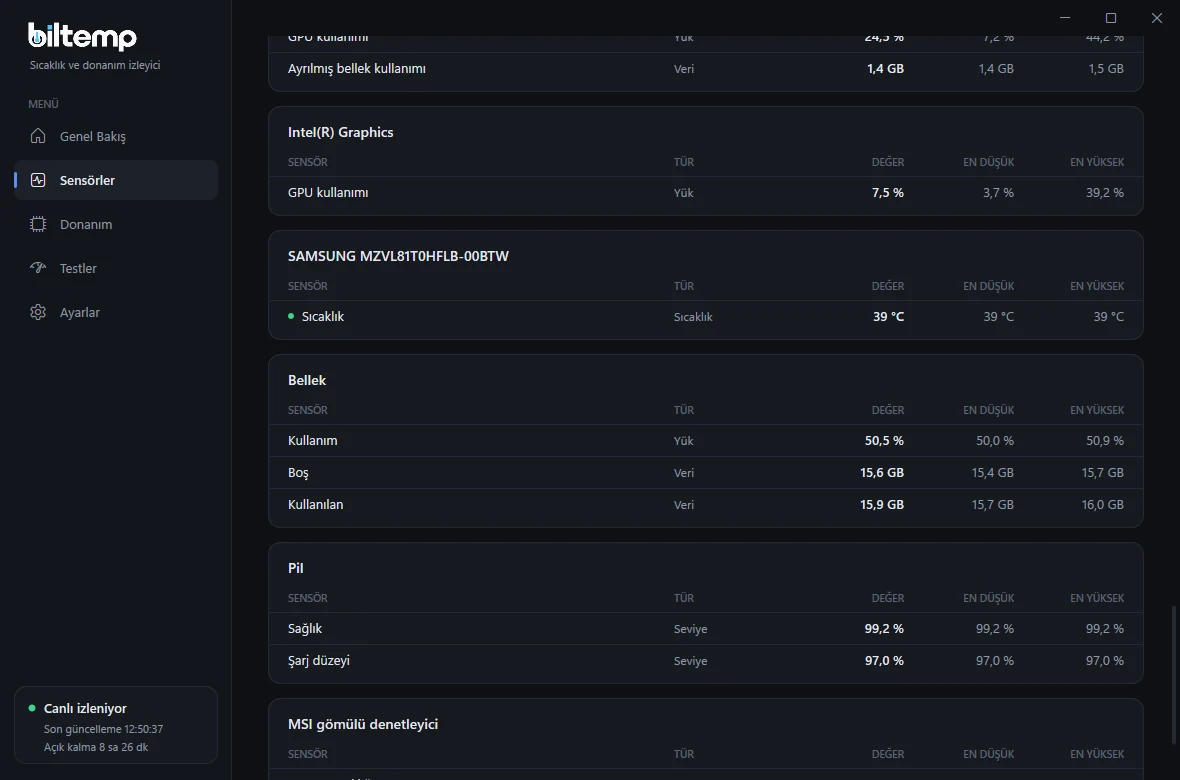The height and width of the screenshot is (780, 1180).
Task: Click the green status dot beside the Sıcaklık sensor
Action: click(x=291, y=316)
